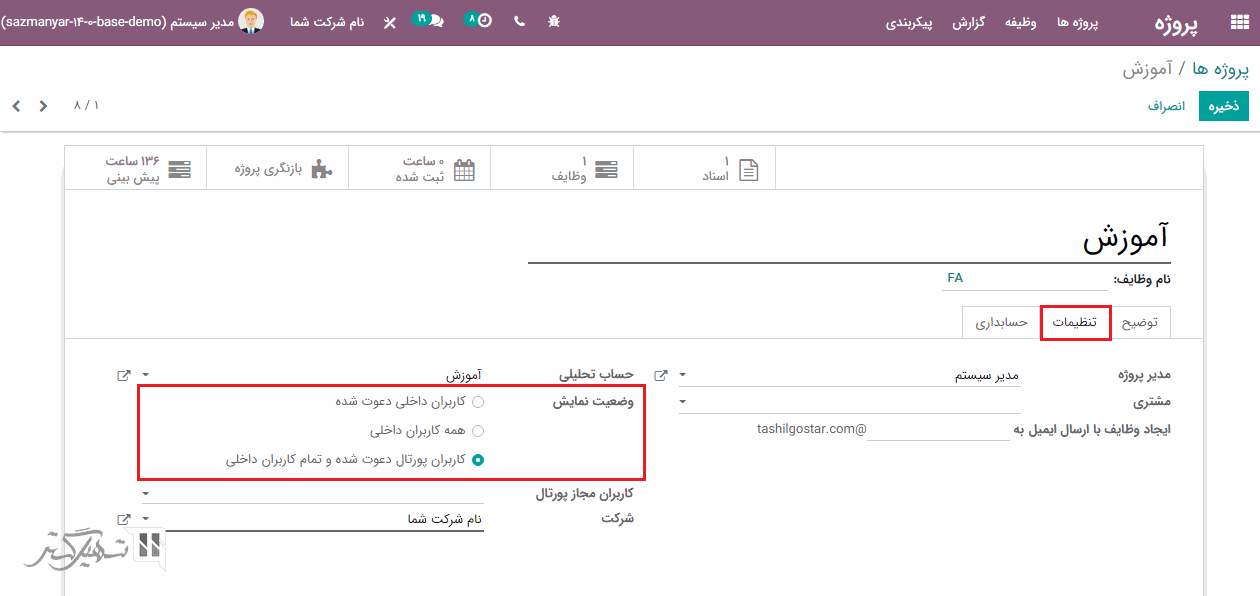
Task: Click the email alias input field
Action: point(938,429)
